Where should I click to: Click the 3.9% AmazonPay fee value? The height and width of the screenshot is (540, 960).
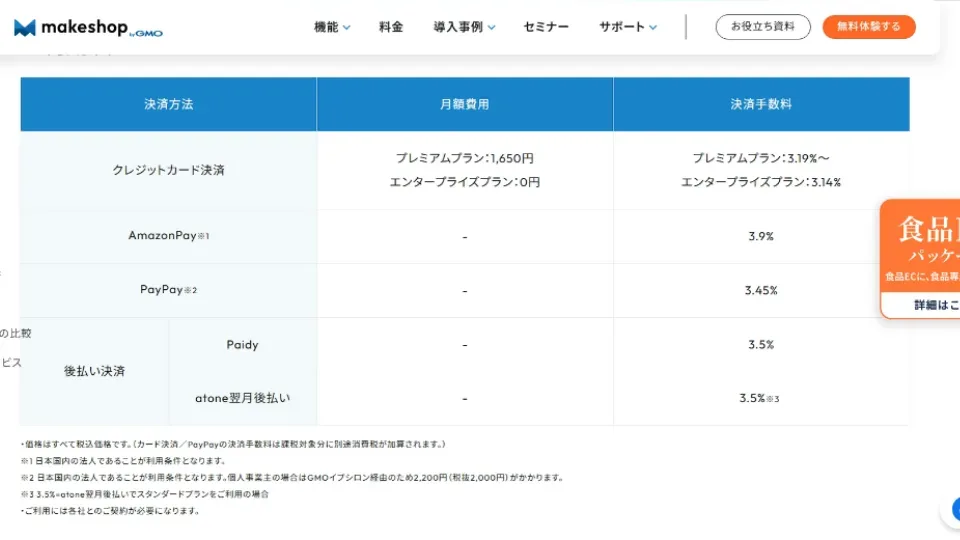(761, 236)
